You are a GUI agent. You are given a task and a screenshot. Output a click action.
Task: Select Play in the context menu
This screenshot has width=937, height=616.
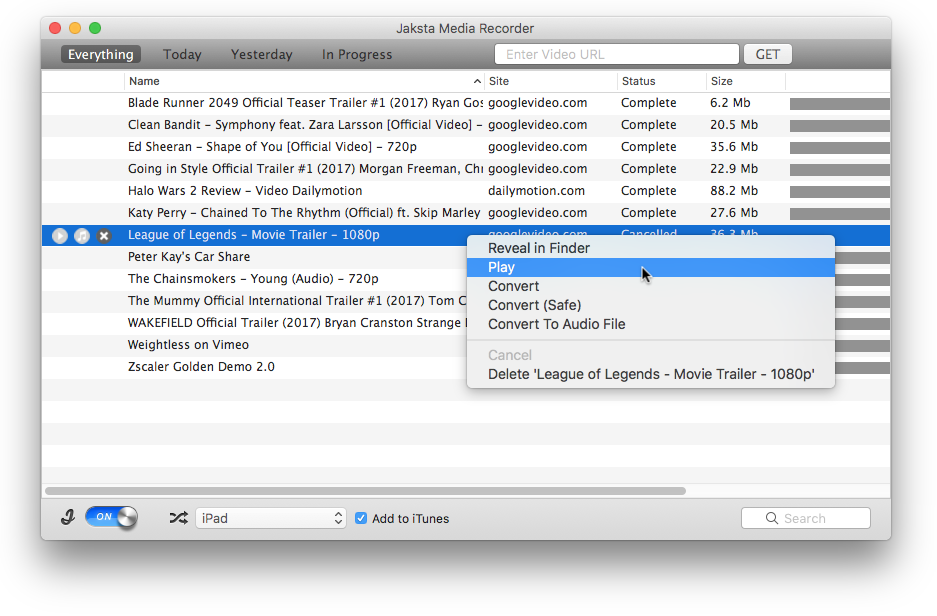pyautogui.click(x=651, y=267)
